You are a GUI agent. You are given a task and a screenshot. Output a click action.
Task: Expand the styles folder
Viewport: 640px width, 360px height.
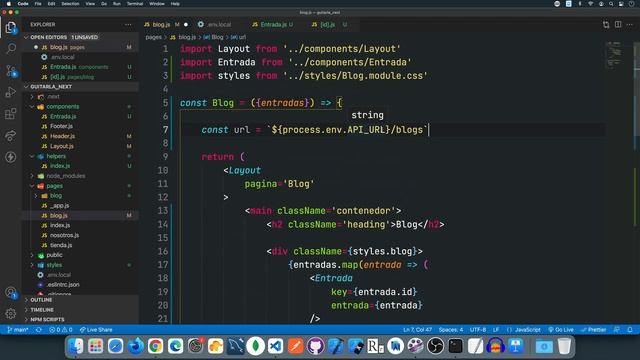pos(32,265)
